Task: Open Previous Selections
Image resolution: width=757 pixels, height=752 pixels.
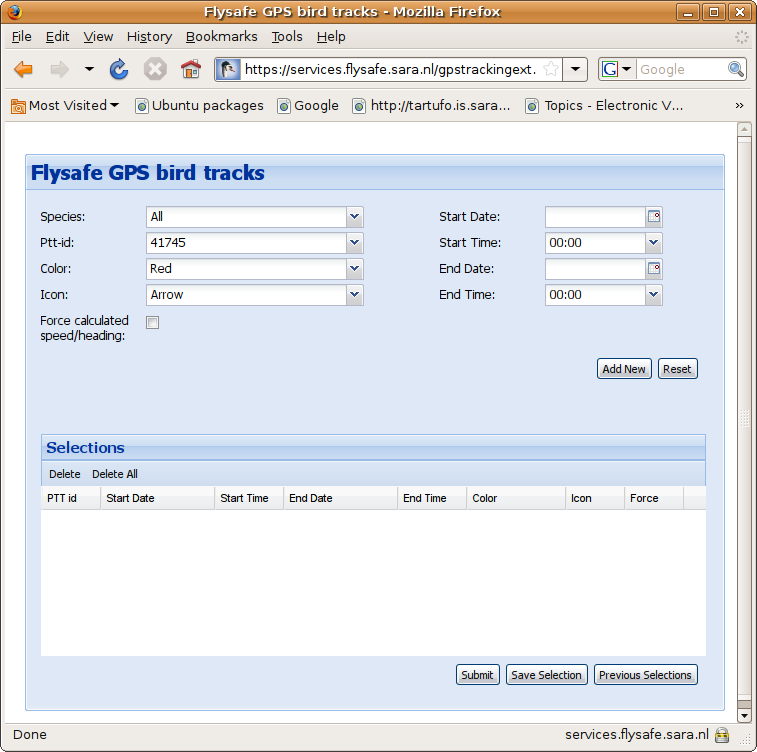Action: coord(645,675)
